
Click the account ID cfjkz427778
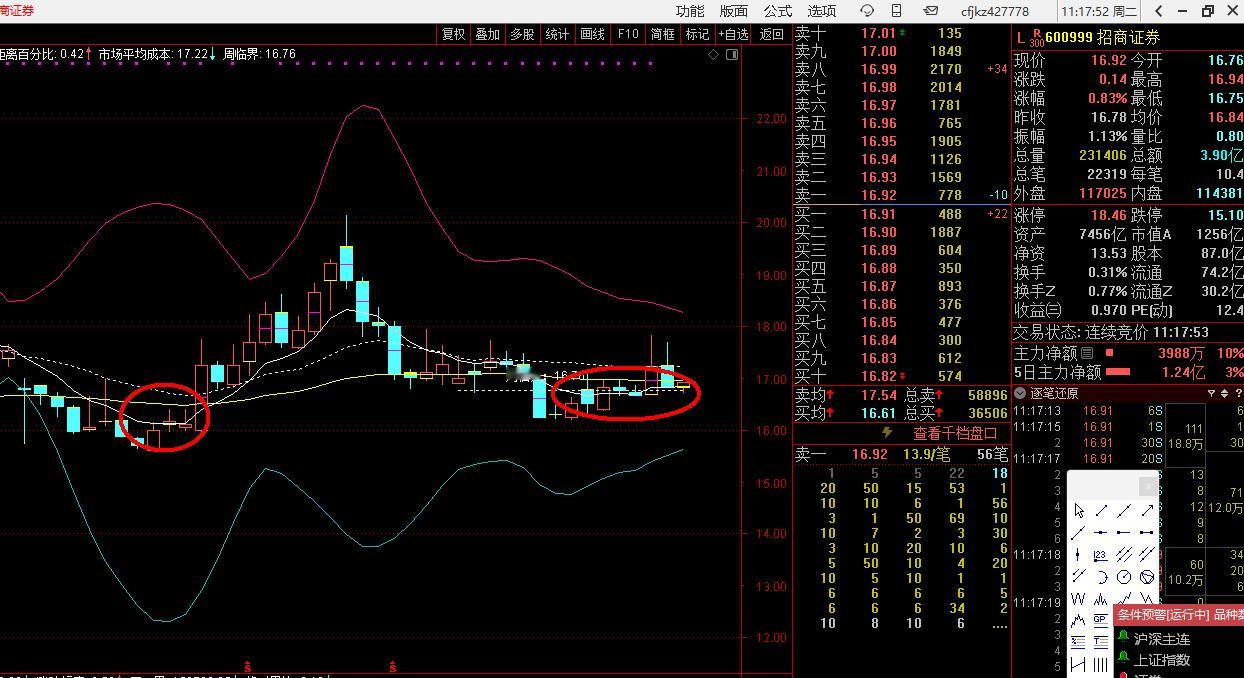pos(994,11)
